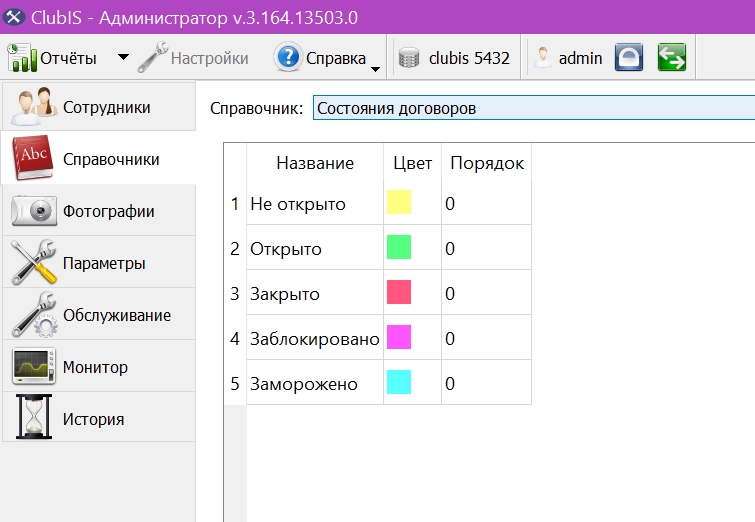755x522 pixels.
Task: Click Порядок value 0 for Заморожено
Action: 486,383
